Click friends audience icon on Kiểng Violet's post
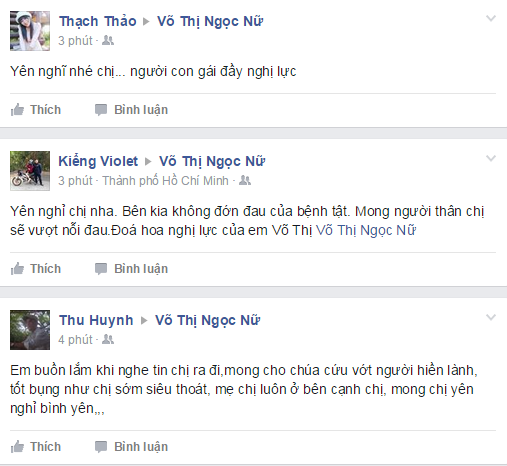This screenshot has width=507, height=466. click(245, 180)
